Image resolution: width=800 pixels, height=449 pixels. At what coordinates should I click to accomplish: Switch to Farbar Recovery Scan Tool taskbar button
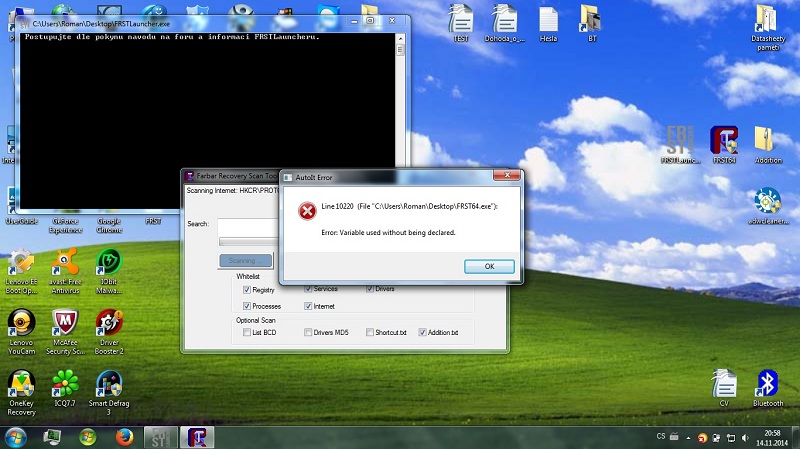pos(197,437)
